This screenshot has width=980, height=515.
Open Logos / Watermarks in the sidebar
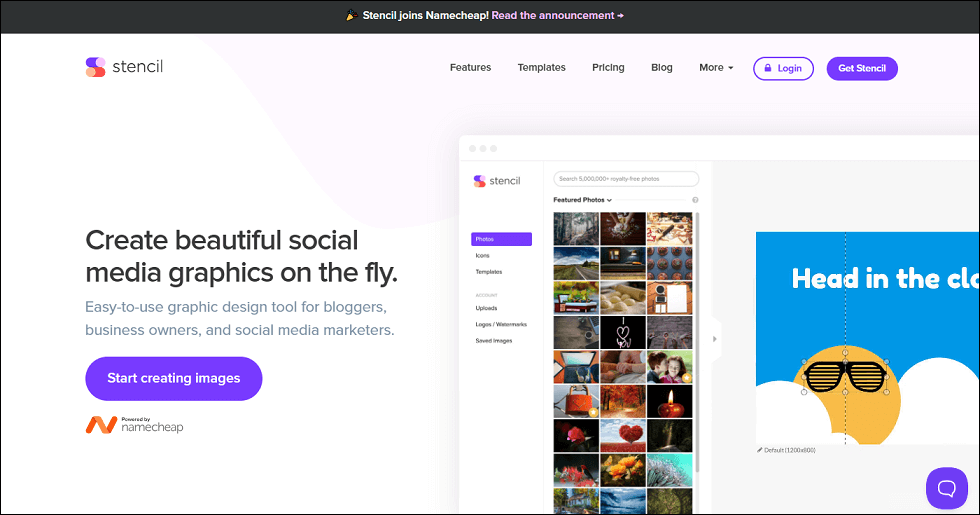point(501,324)
